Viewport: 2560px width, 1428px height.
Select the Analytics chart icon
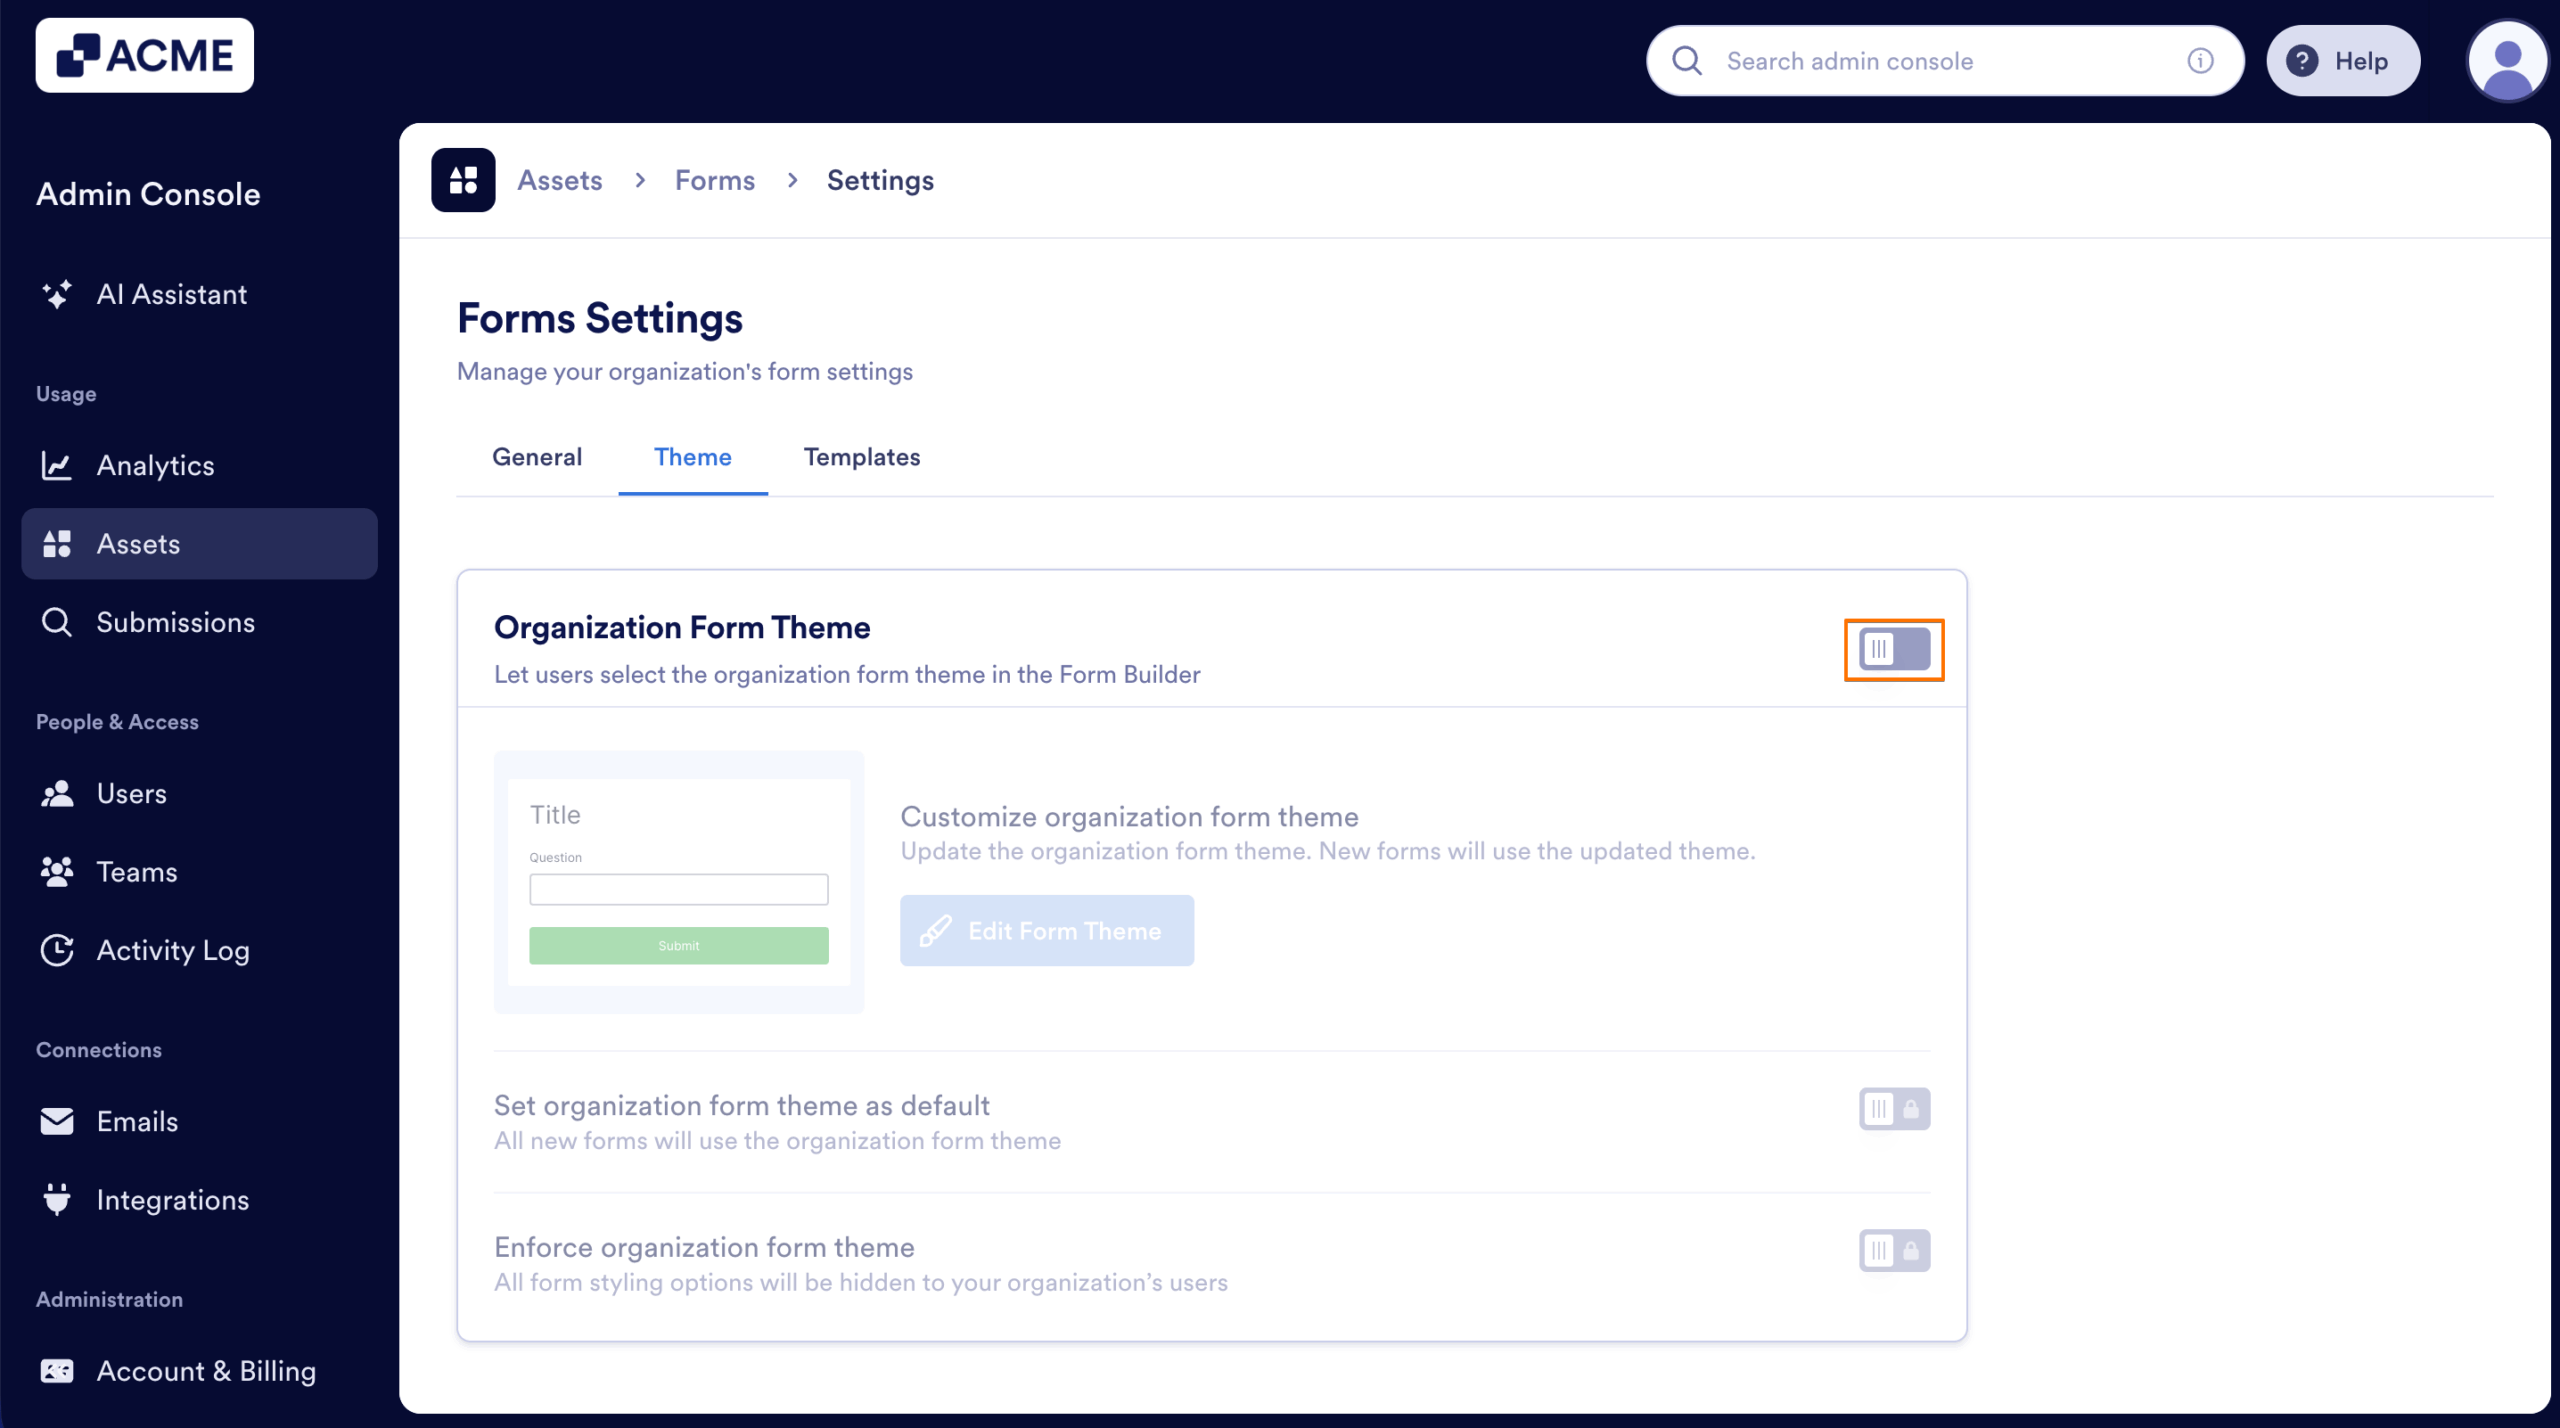tap(58, 464)
